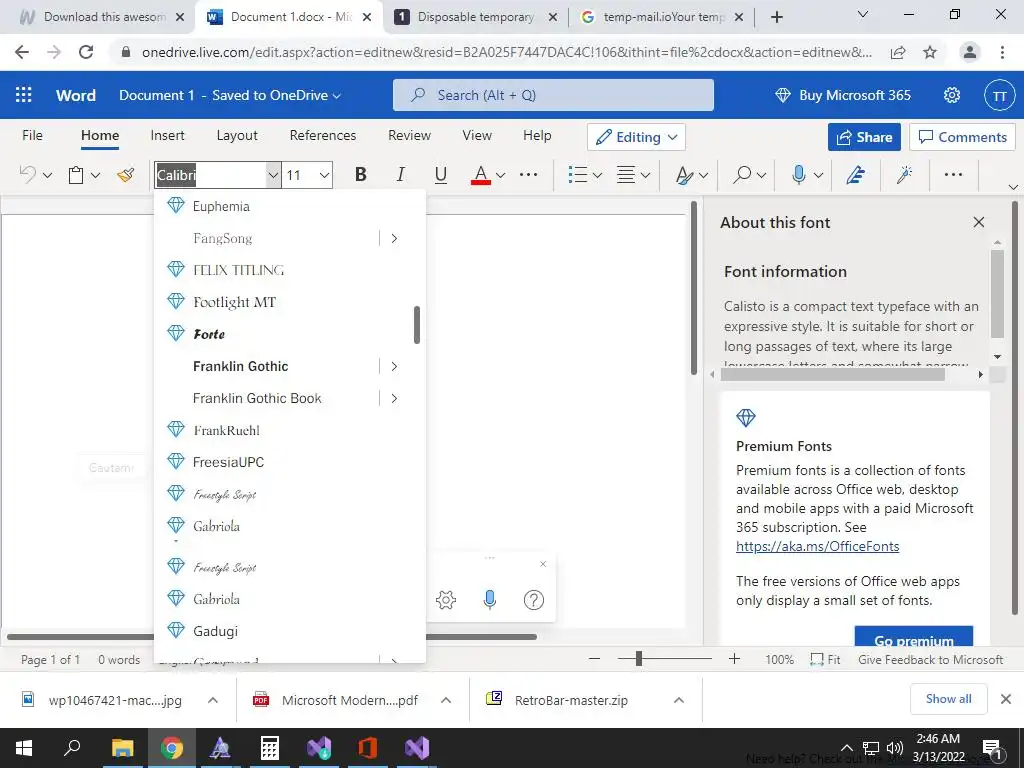
Task: Click the Search box in Word header
Action: point(553,95)
